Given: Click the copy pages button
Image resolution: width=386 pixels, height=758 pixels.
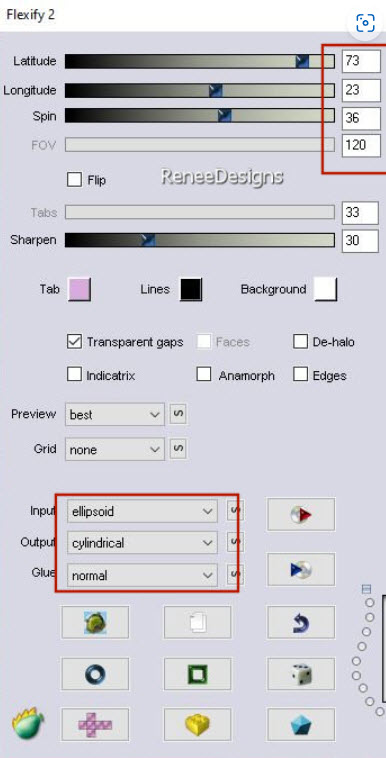Looking at the screenshot, I should 197,622.
